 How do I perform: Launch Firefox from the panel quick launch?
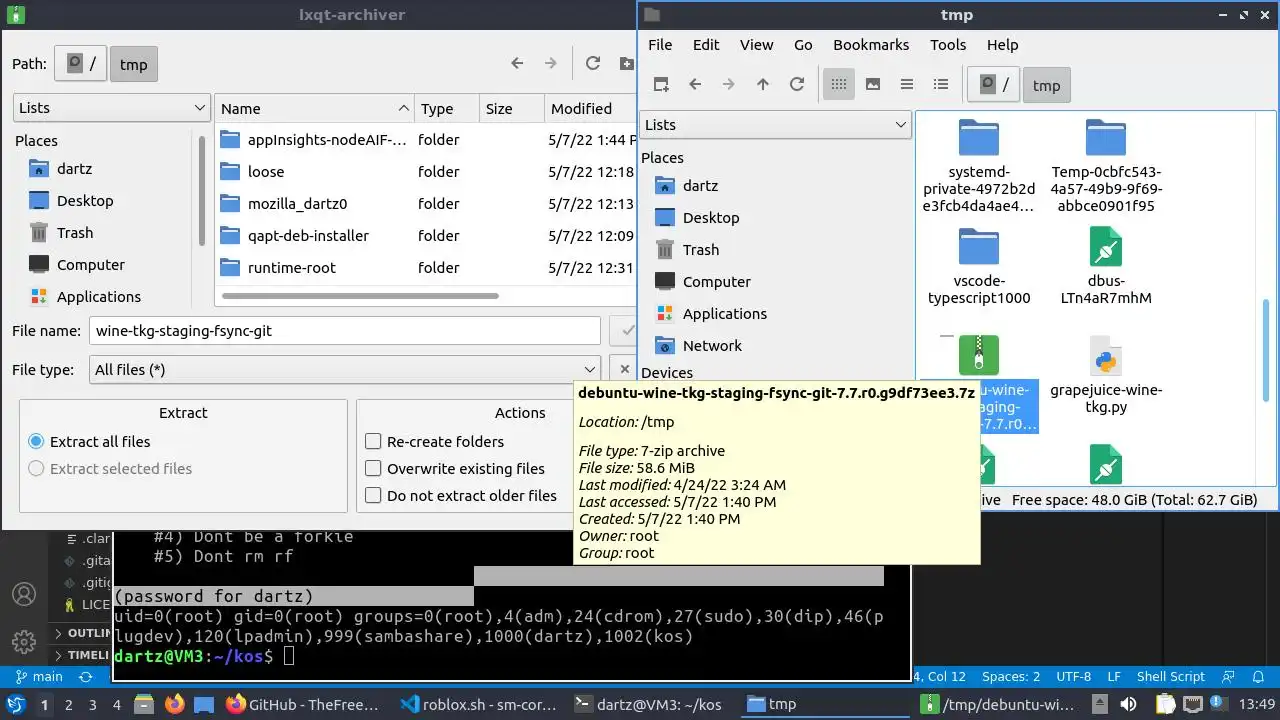pyautogui.click(x=174, y=704)
